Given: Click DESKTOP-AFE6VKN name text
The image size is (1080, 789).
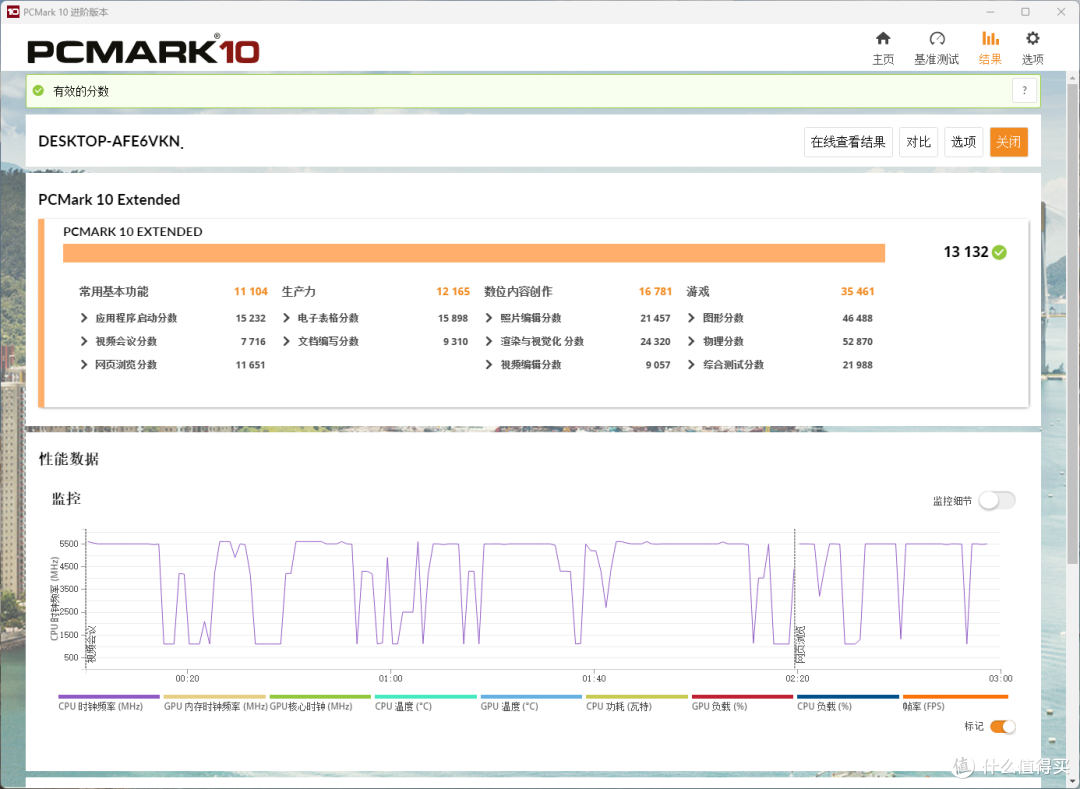Looking at the screenshot, I should [110, 141].
